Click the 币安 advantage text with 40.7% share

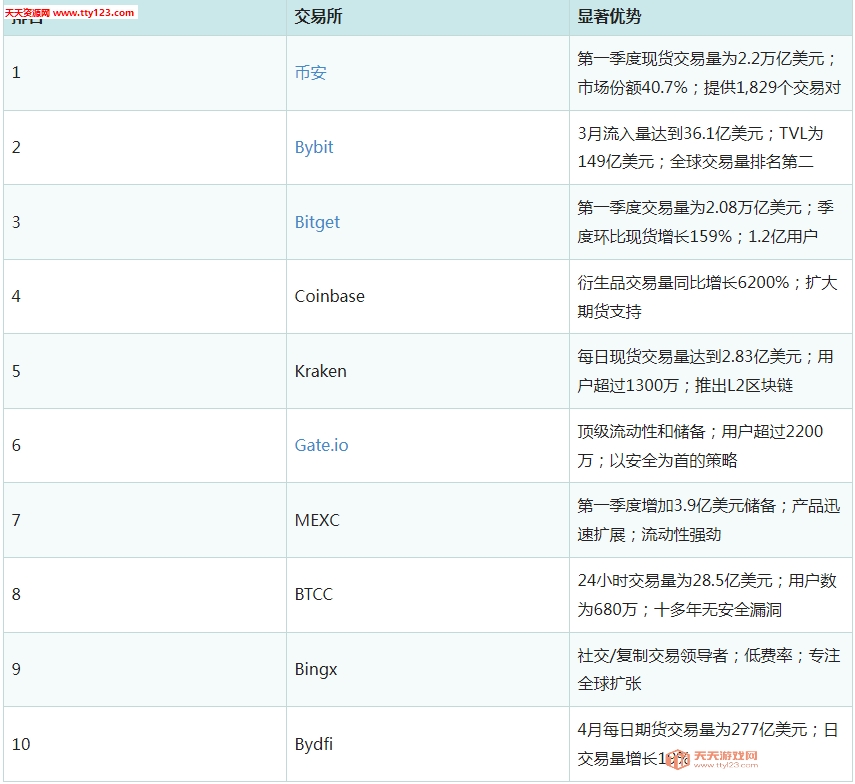709,73
